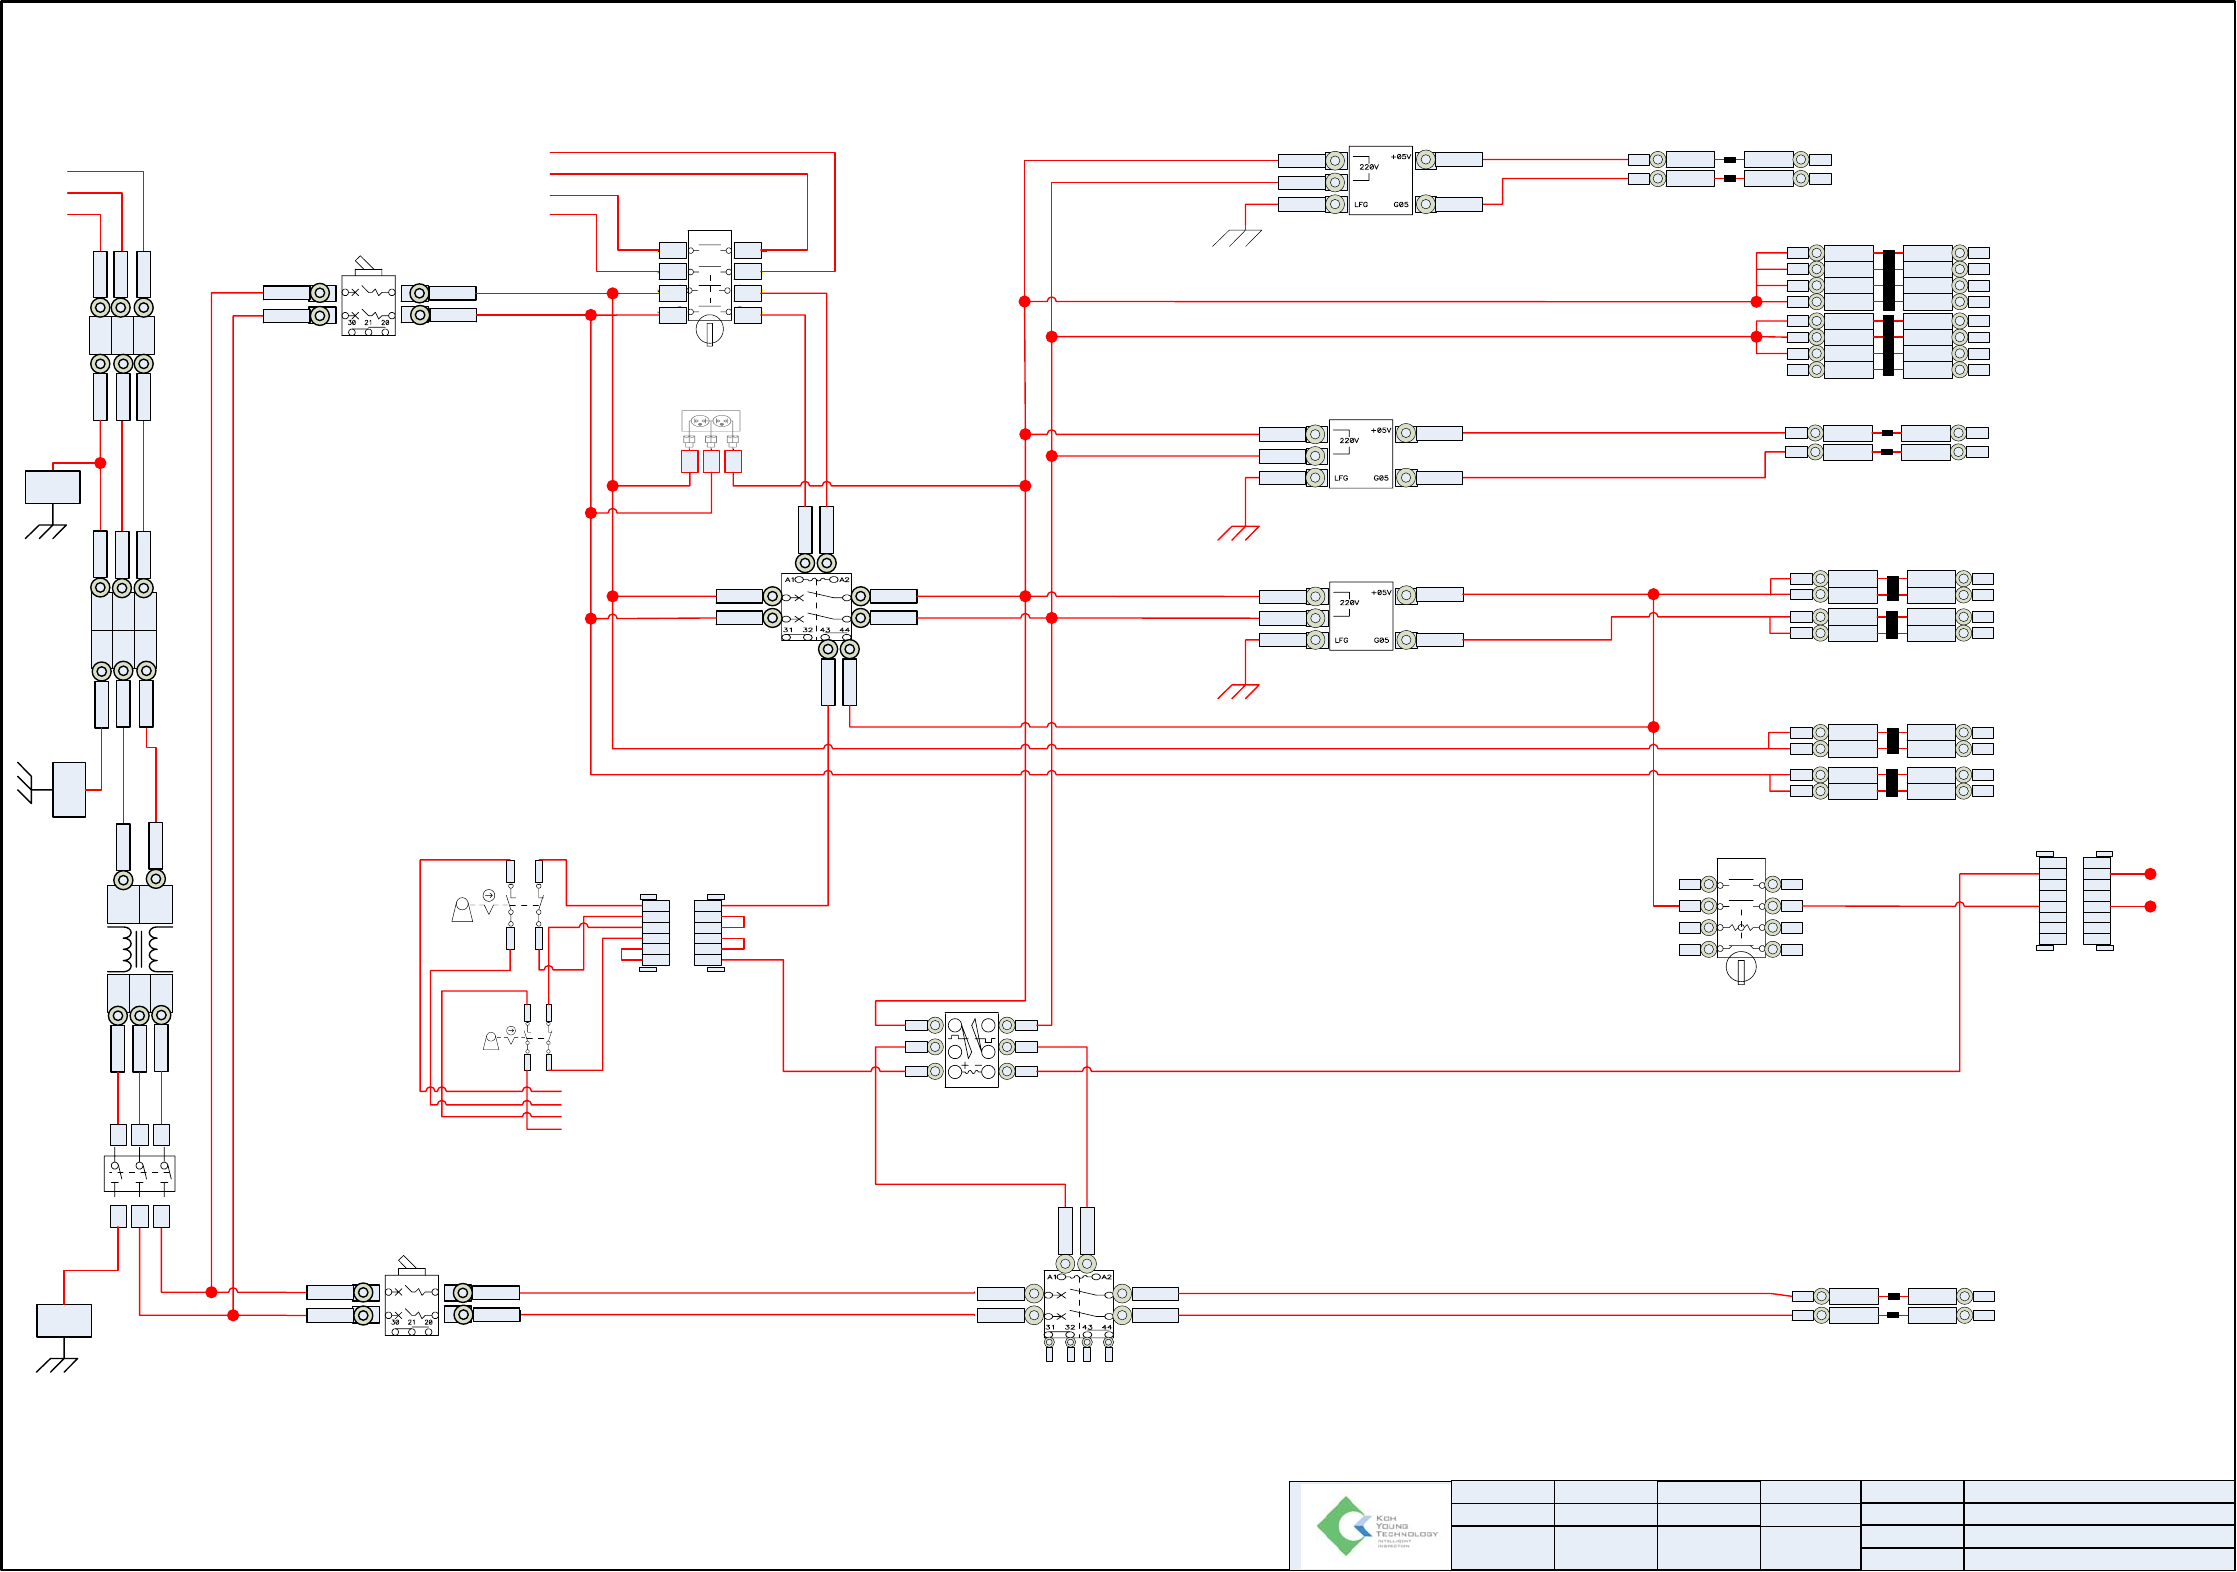2237x1572 pixels.
Task: Select the bottom A1/A2 contactor block
Action: (1078, 1304)
